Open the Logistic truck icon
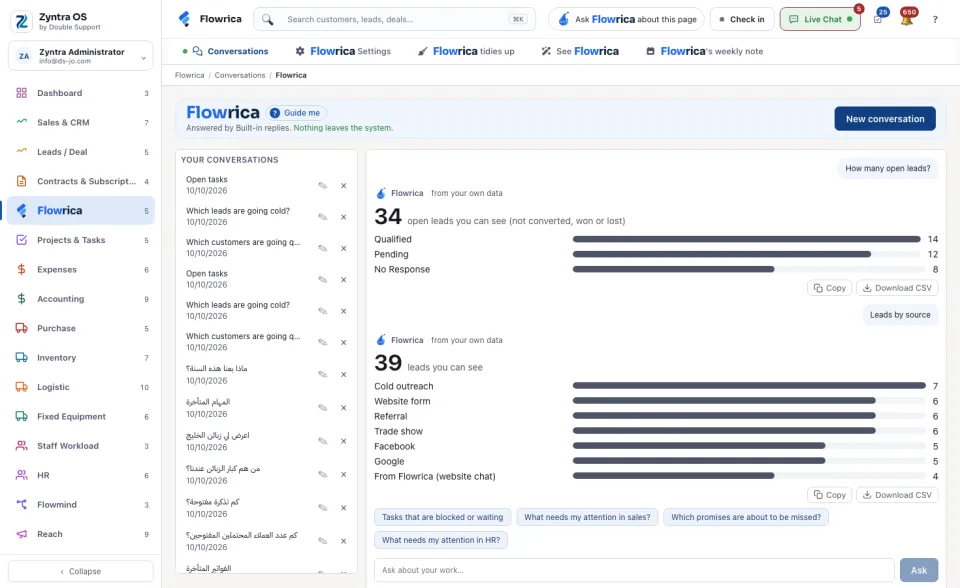The image size is (960, 588). pyautogui.click(x=21, y=386)
